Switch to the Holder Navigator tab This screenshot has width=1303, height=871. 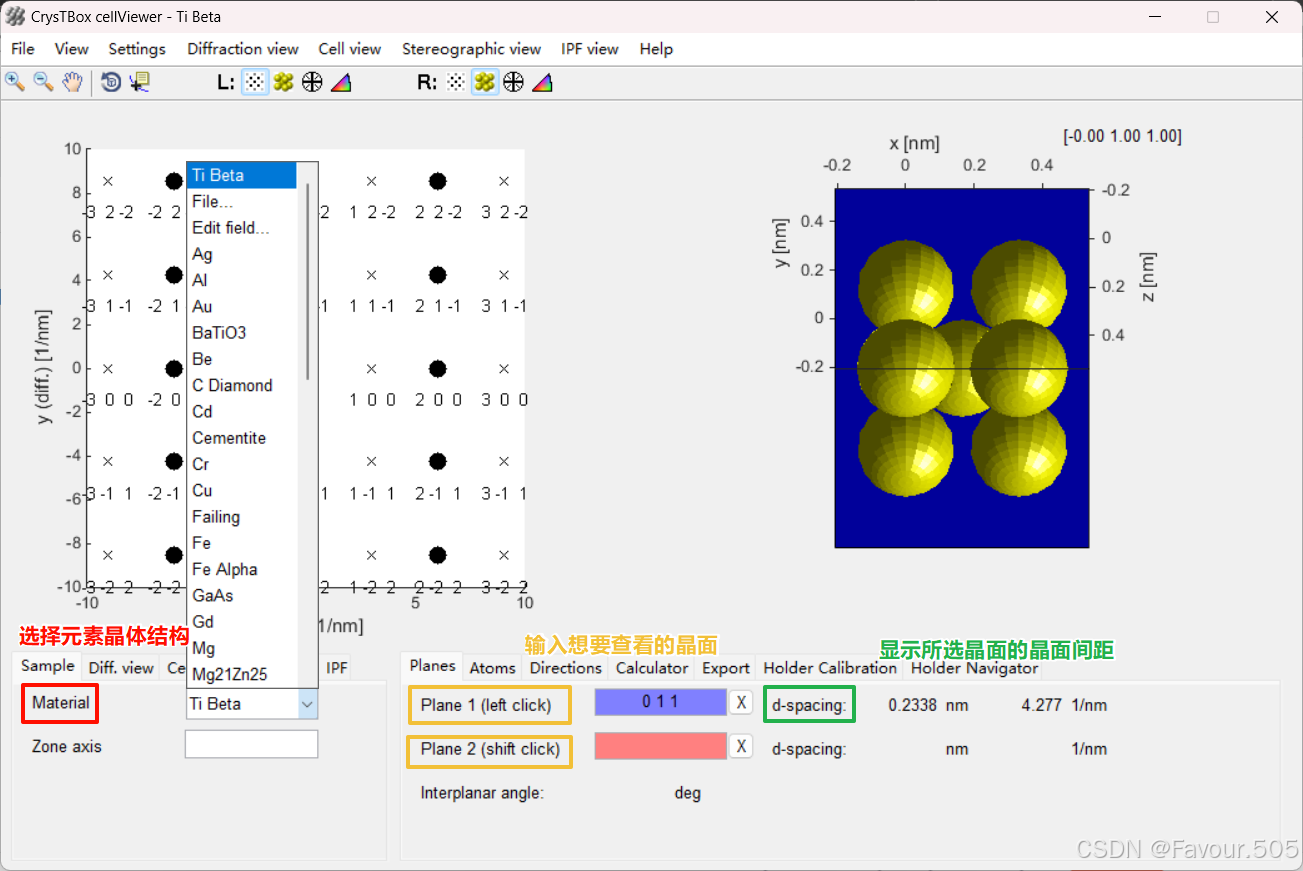pos(974,668)
